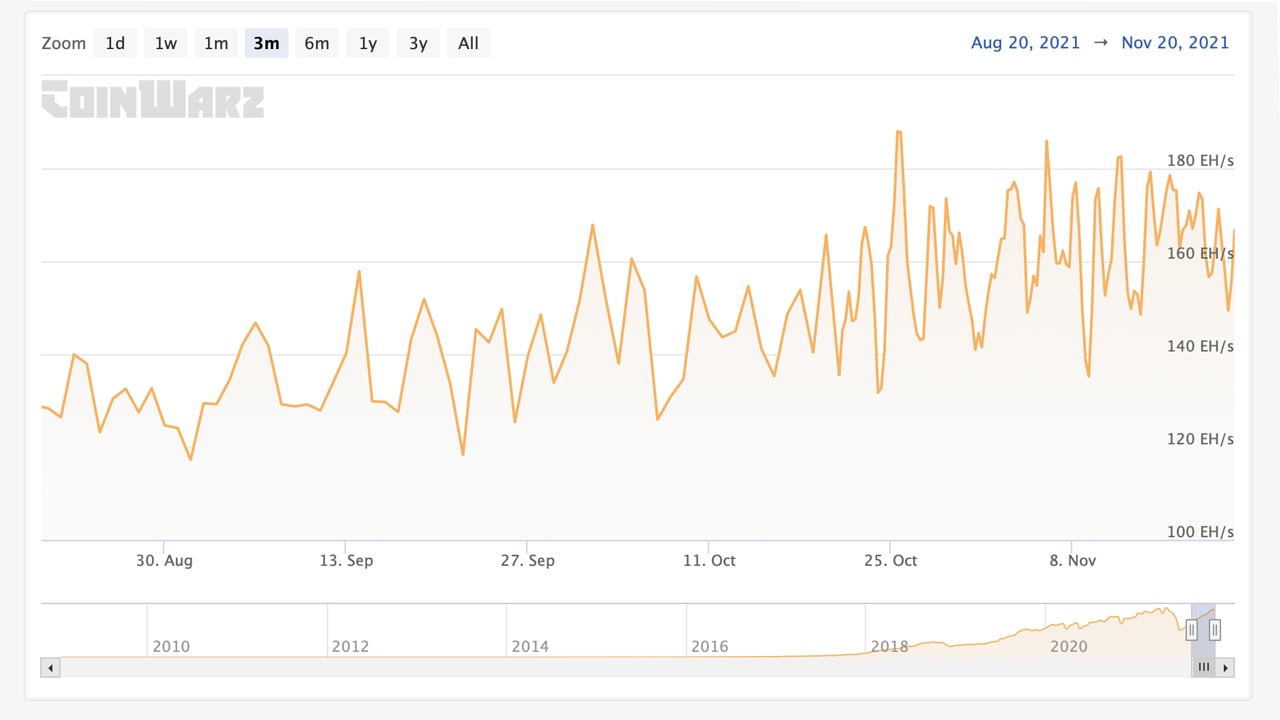This screenshot has height=720, width=1280.
Task: Select the 1d zoom range
Action: tap(115, 43)
